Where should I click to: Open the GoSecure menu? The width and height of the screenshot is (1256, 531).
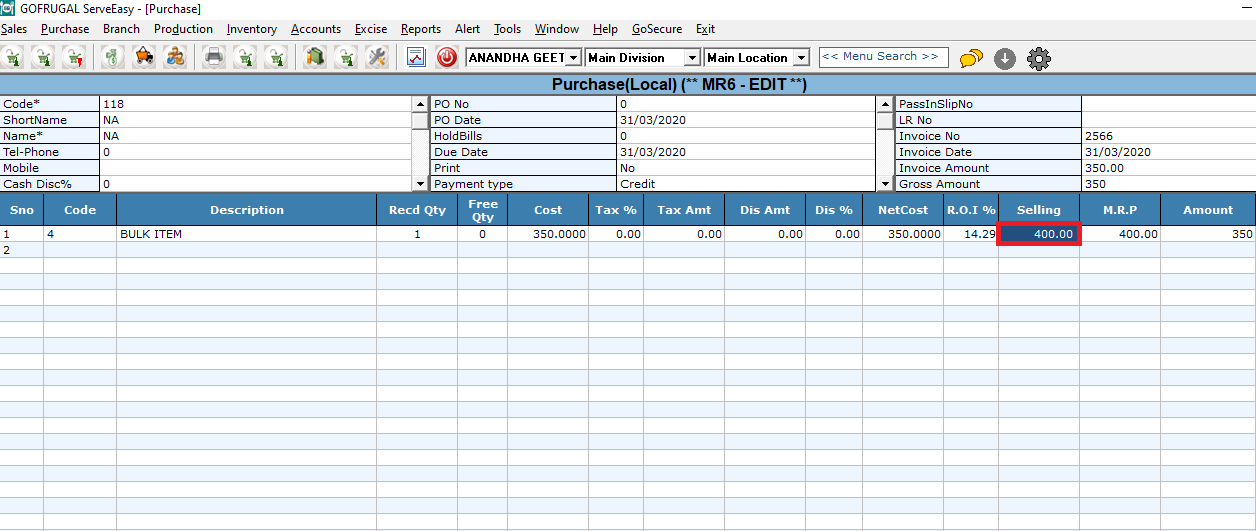(x=656, y=29)
